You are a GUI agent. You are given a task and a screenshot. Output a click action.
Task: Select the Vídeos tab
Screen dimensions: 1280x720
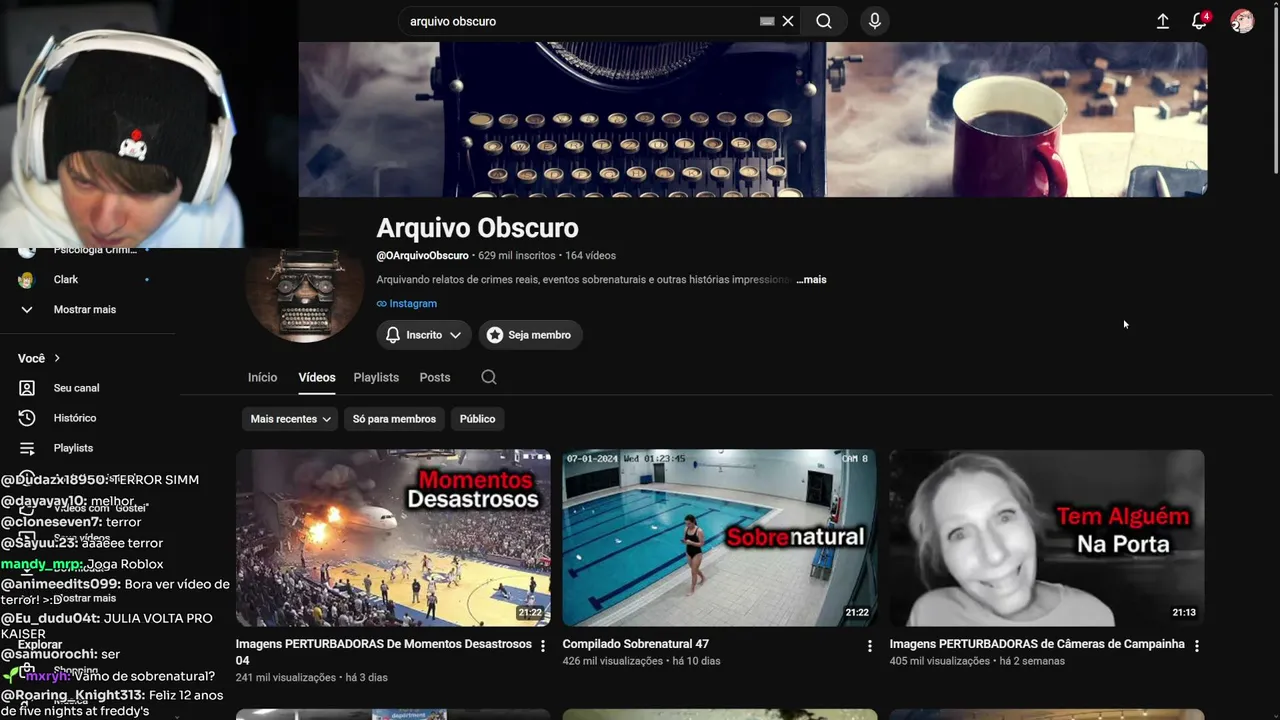[x=317, y=377]
